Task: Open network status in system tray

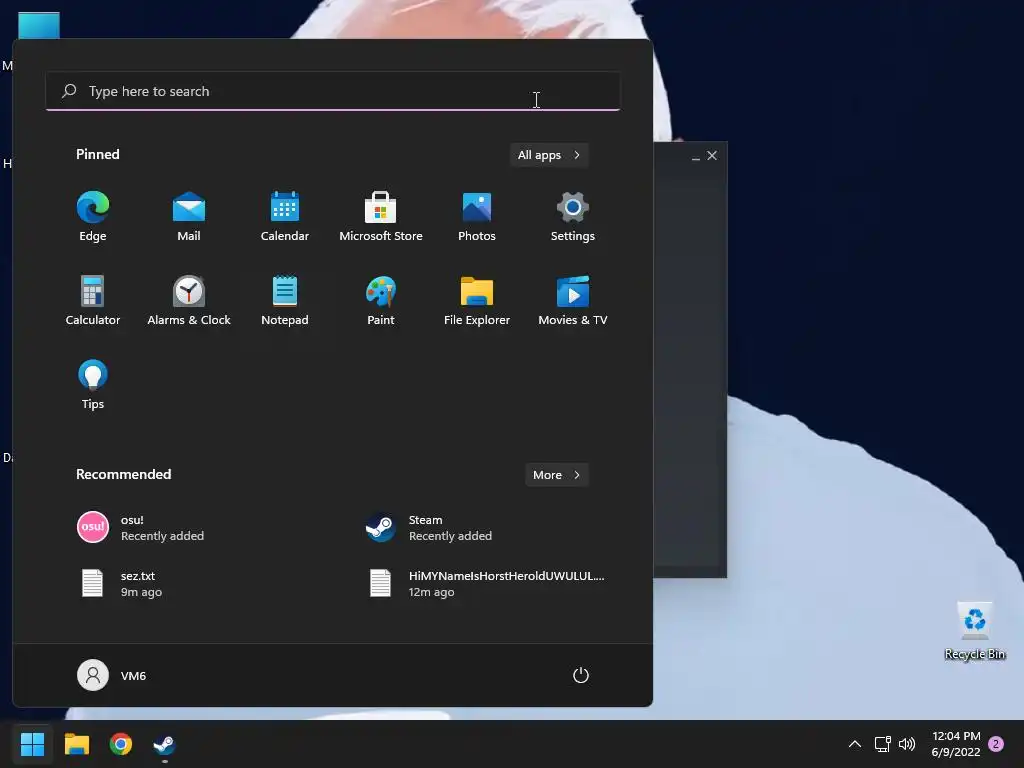Action: click(x=882, y=744)
